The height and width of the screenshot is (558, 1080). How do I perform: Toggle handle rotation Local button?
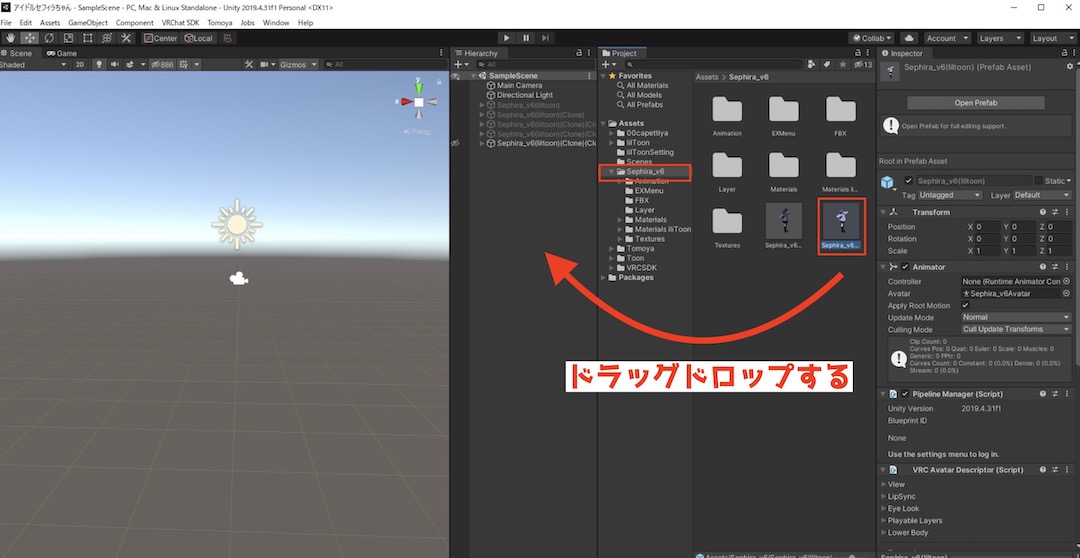(x=198, y=38)
